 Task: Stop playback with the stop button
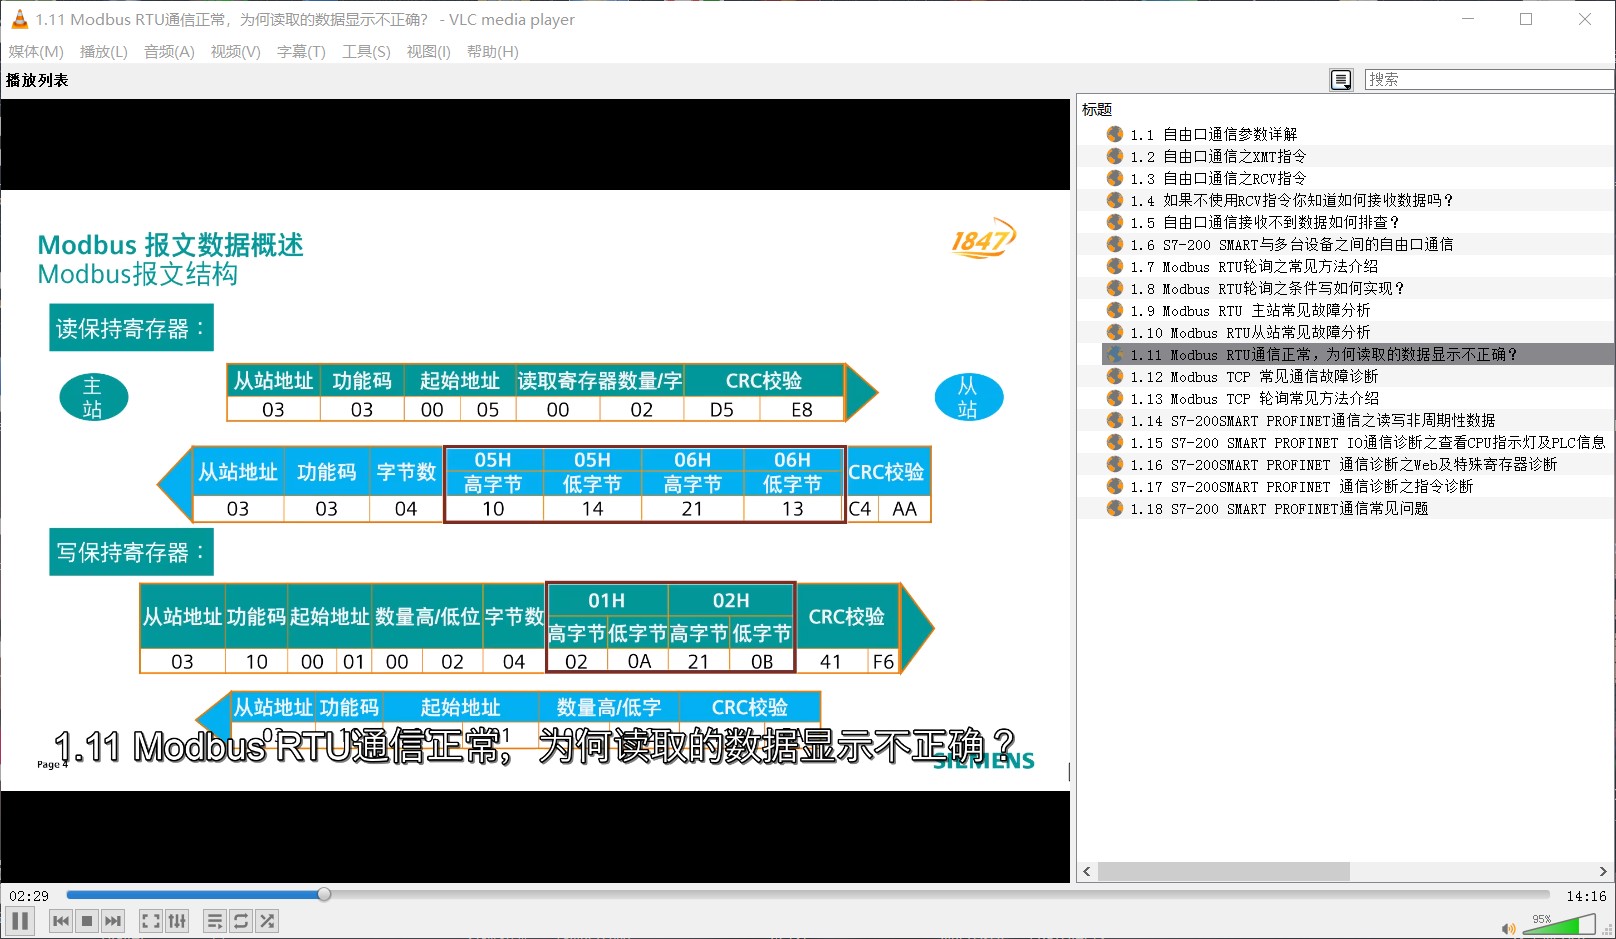pyautogui.click(x=87, y=921)
